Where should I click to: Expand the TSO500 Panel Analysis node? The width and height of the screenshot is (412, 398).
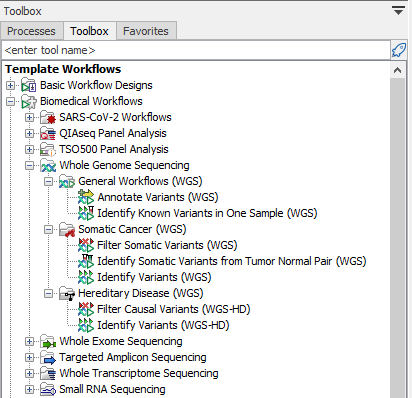29,149
